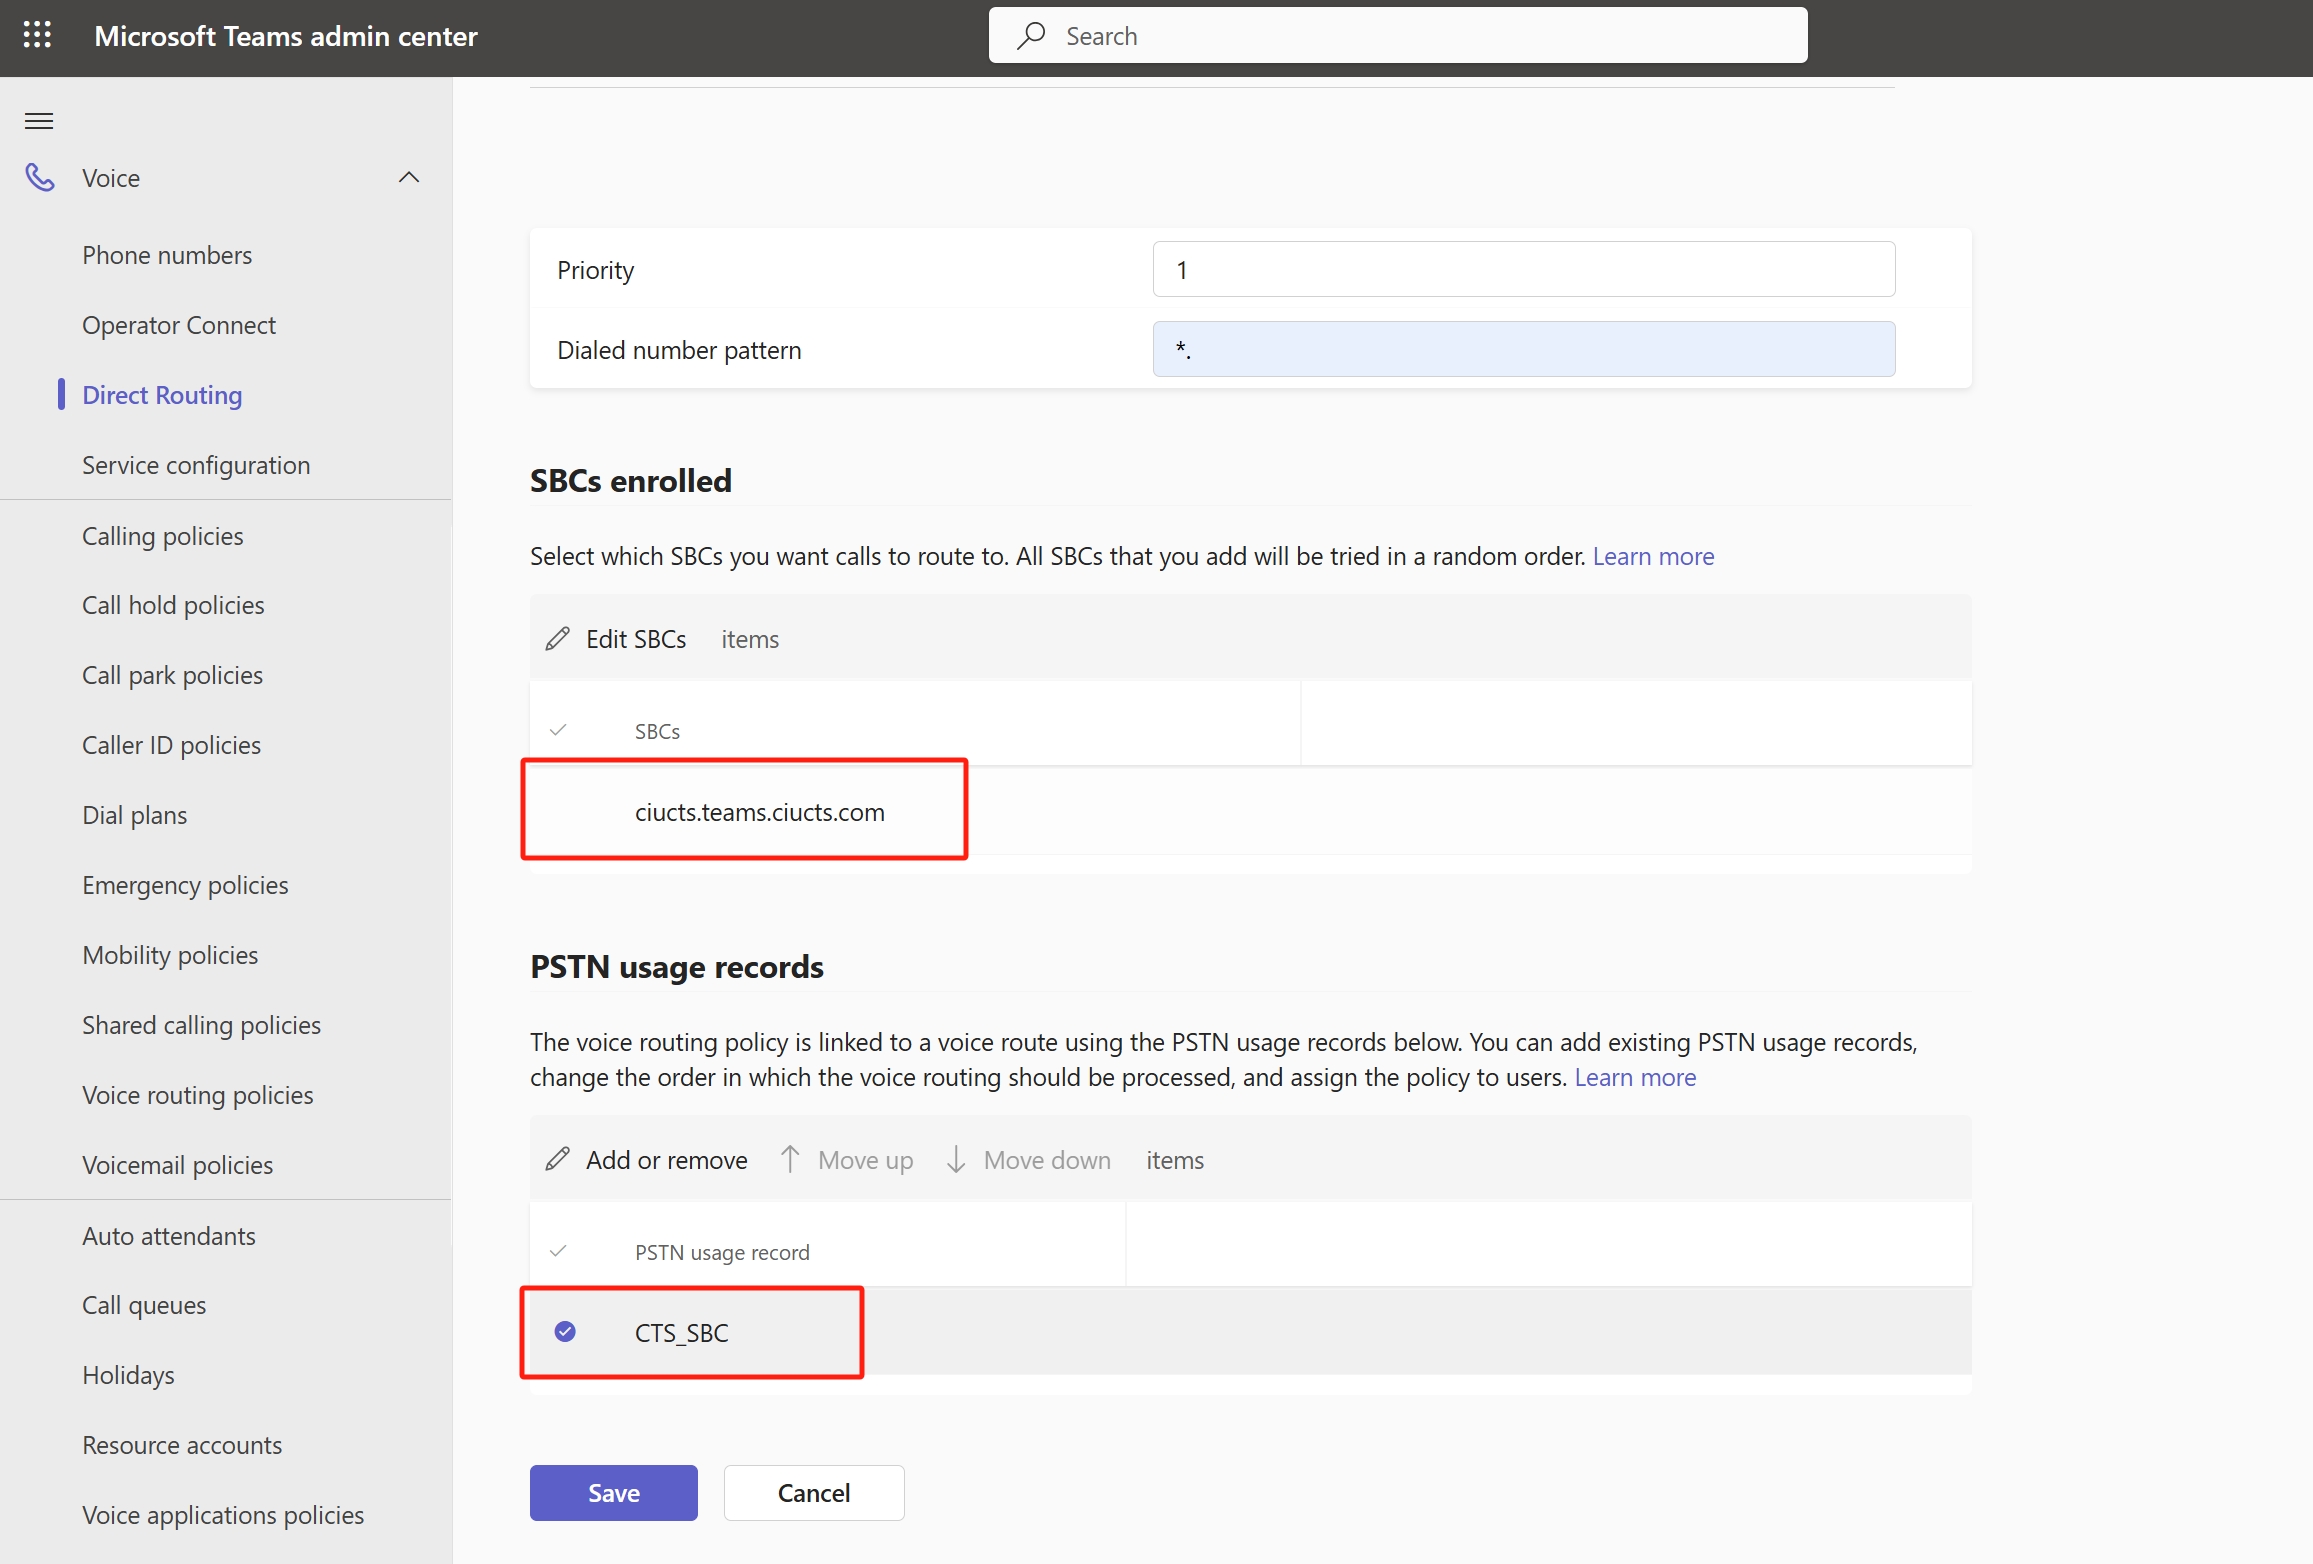This screenshot has width=2313, height=1564.
Task: Open Caller ID policies
Action: [x=171, y=745]
